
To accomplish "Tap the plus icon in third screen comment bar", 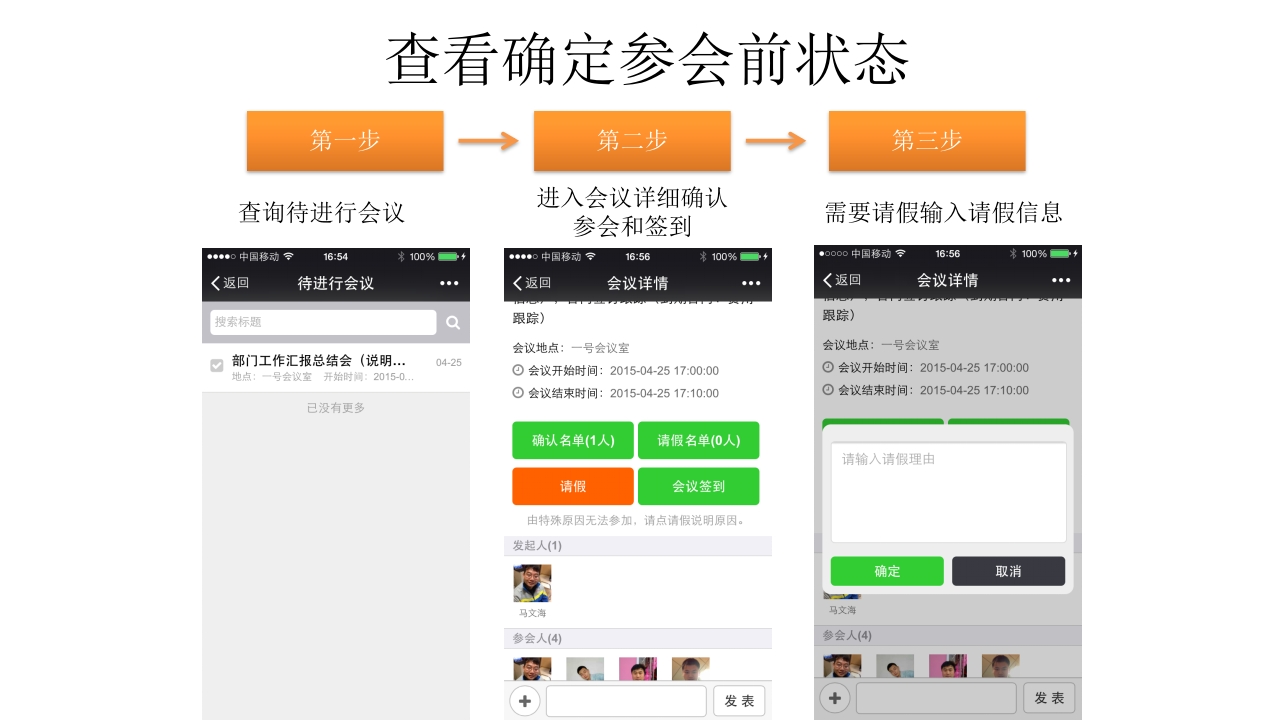I will pyautogui.click(x=835, y=697).
